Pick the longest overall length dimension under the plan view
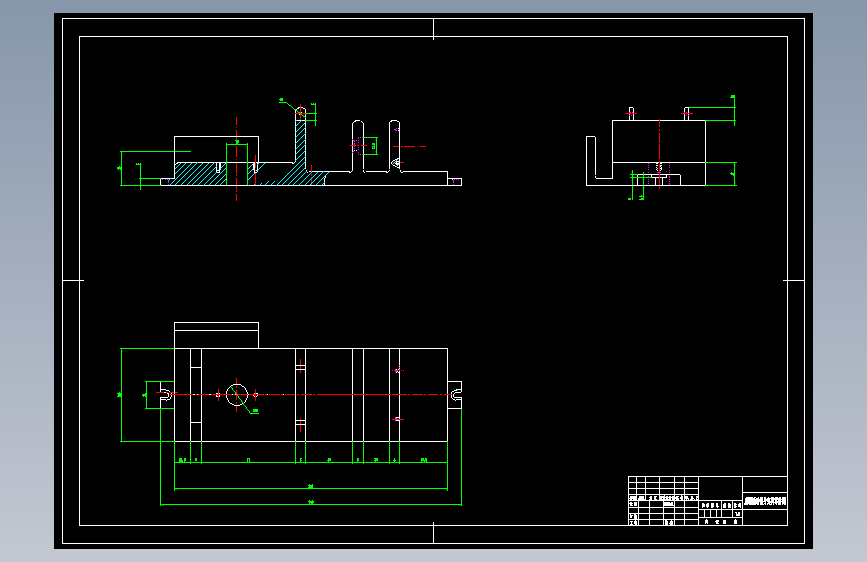Viewport: 867px width, 562px height. pos(311,504)
